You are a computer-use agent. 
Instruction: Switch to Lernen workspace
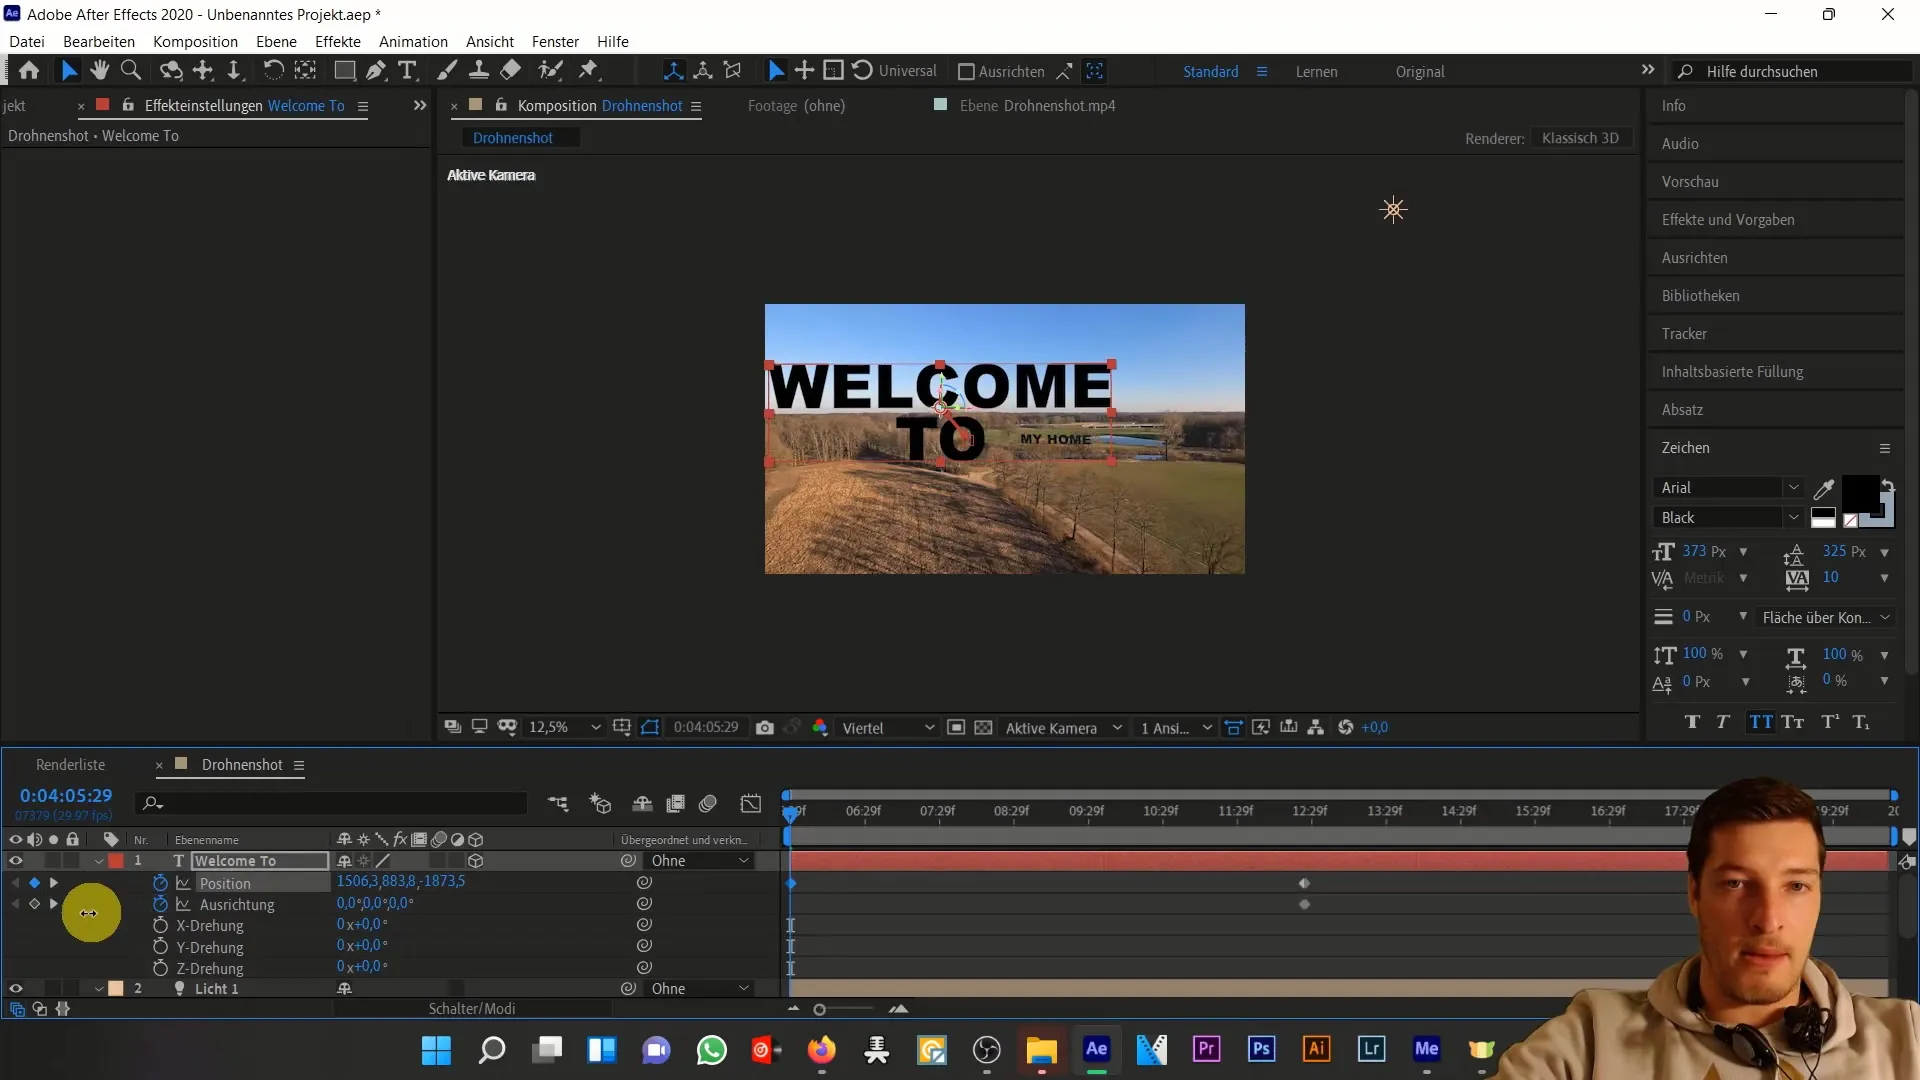click(x=1316, y=72)
